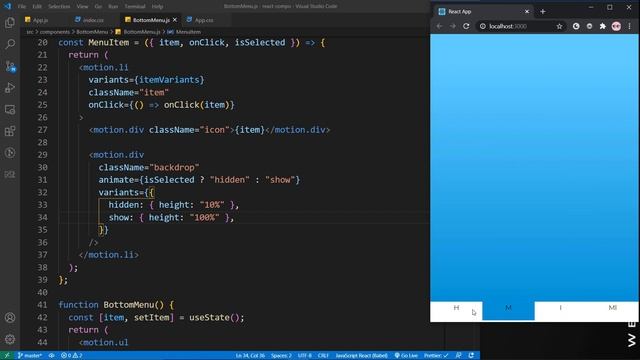Click the MI item in the bottom menu

612,311
